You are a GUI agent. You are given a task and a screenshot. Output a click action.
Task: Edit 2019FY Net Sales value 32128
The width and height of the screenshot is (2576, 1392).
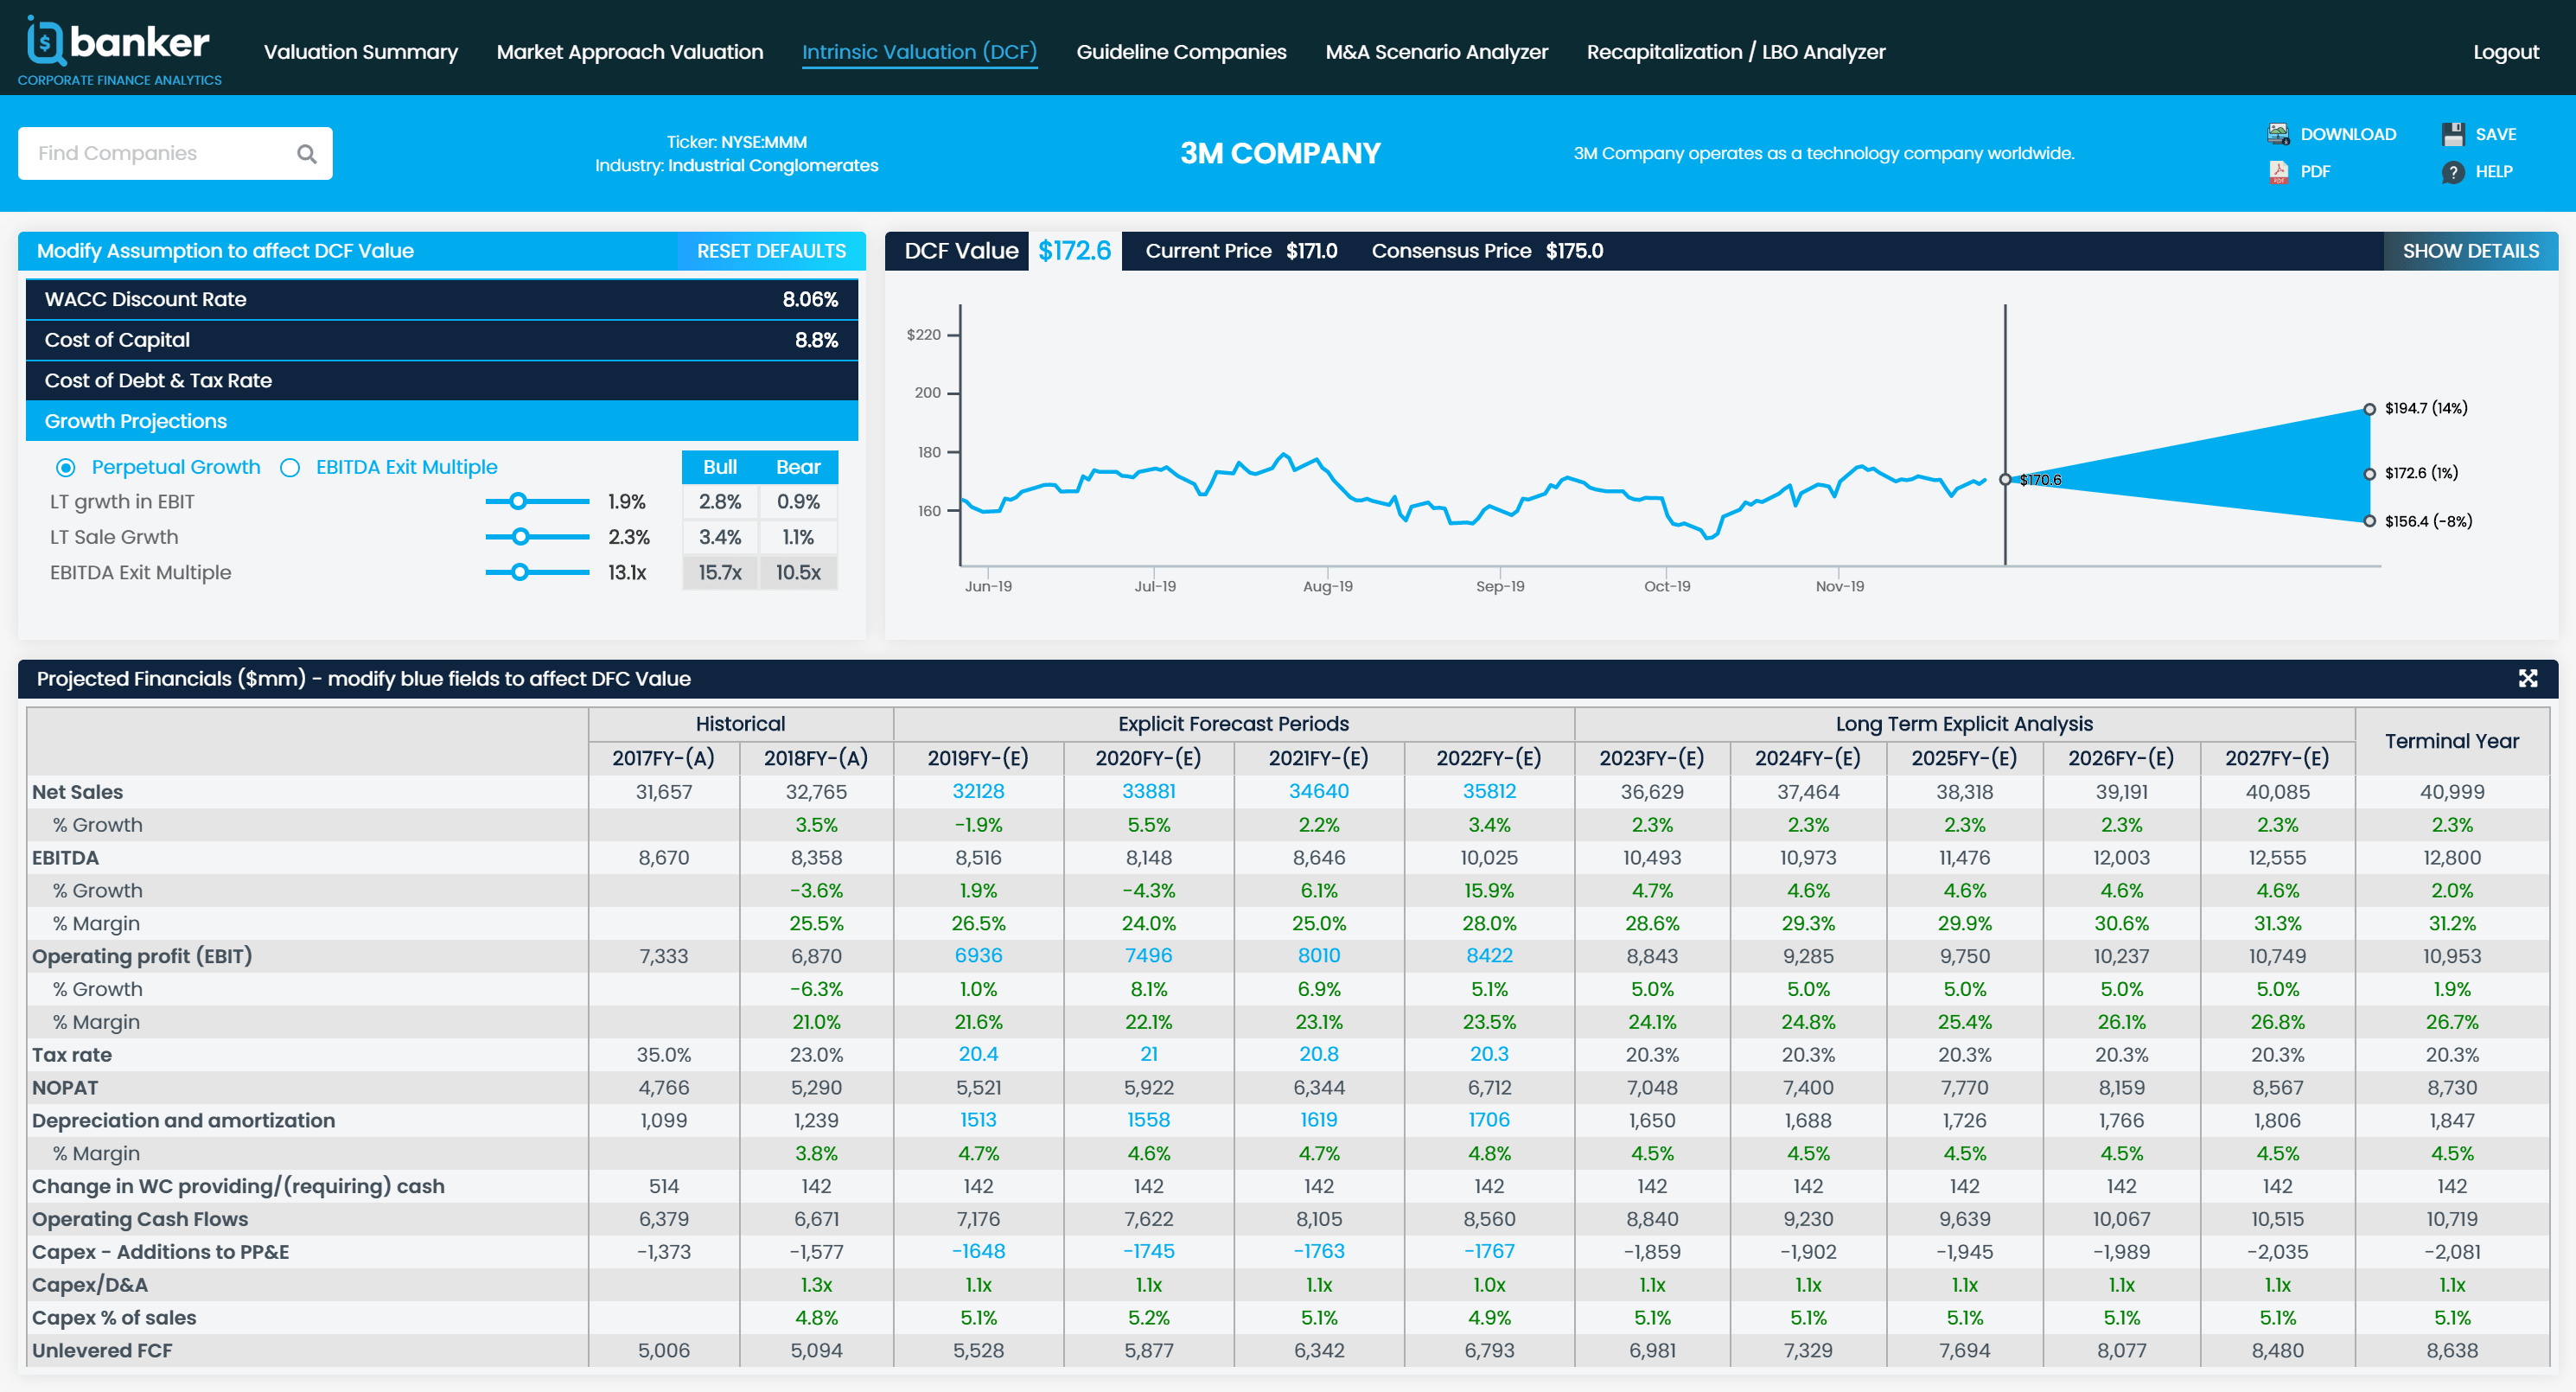coord(978,791)
